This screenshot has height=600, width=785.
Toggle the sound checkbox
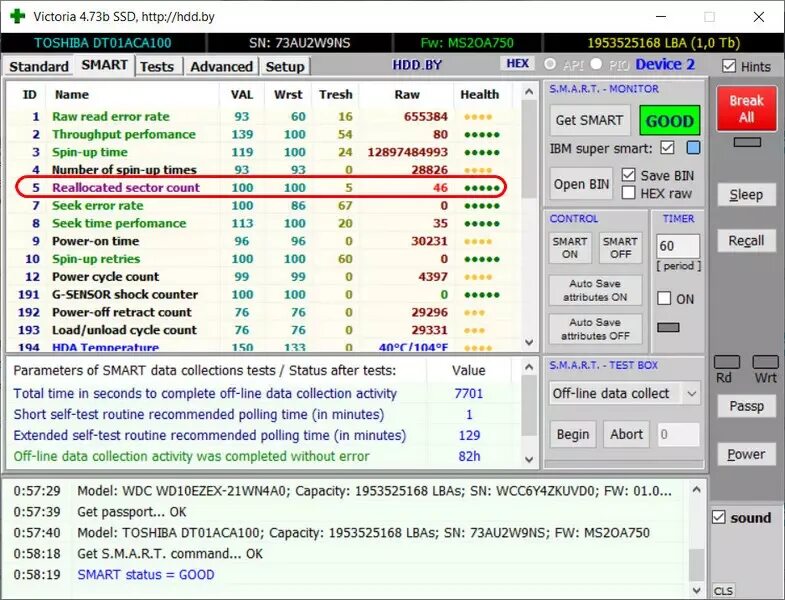coord(718,517)
